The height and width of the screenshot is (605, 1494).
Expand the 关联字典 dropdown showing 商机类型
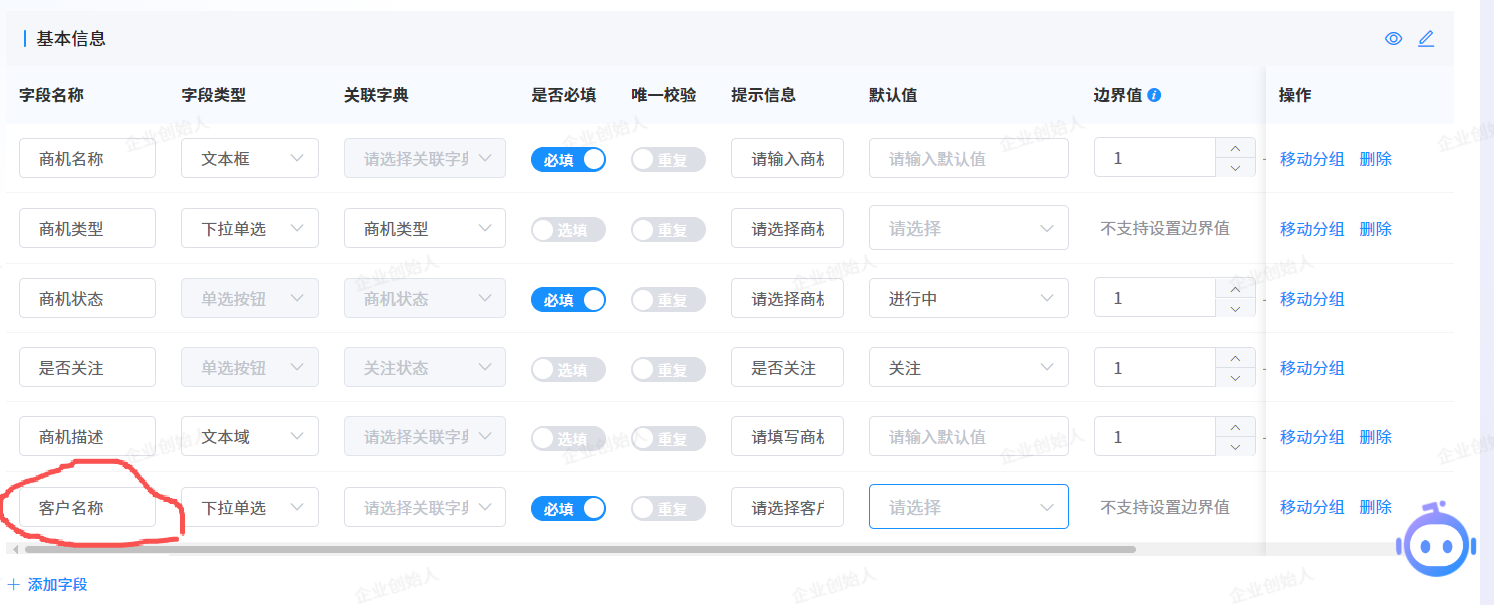[425, 228]
